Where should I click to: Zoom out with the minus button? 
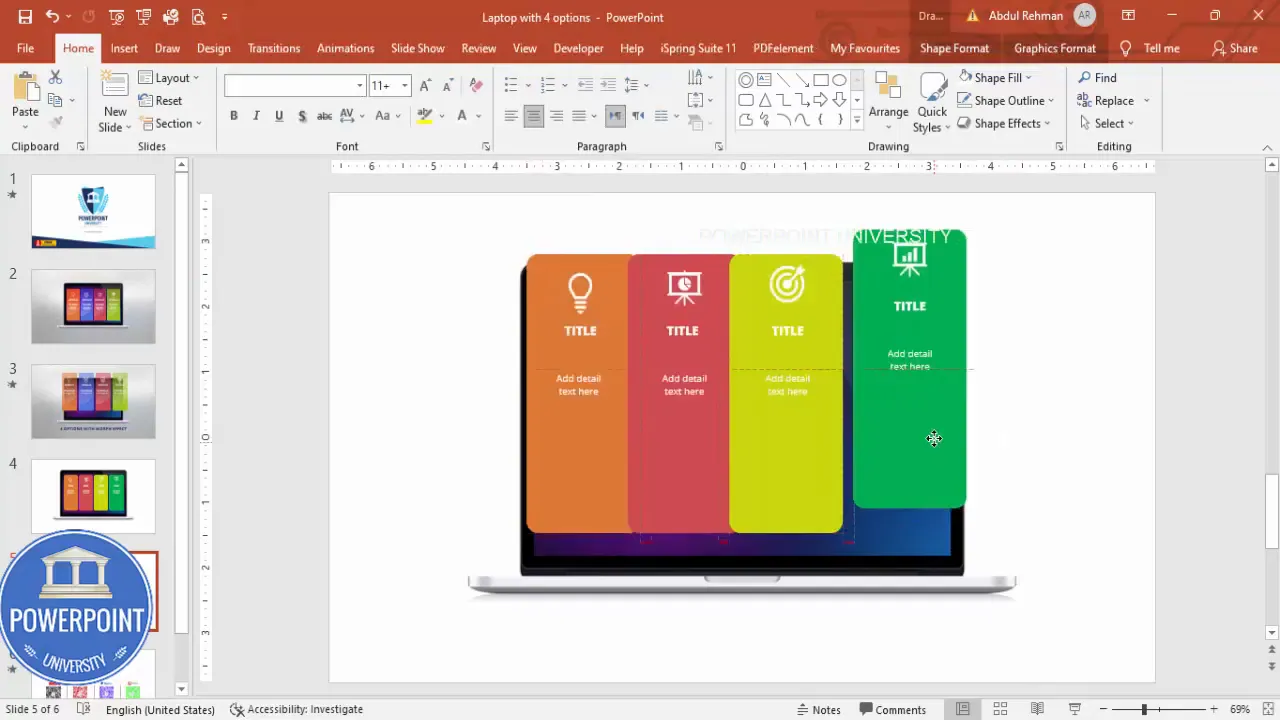[x=1103, y=709]
